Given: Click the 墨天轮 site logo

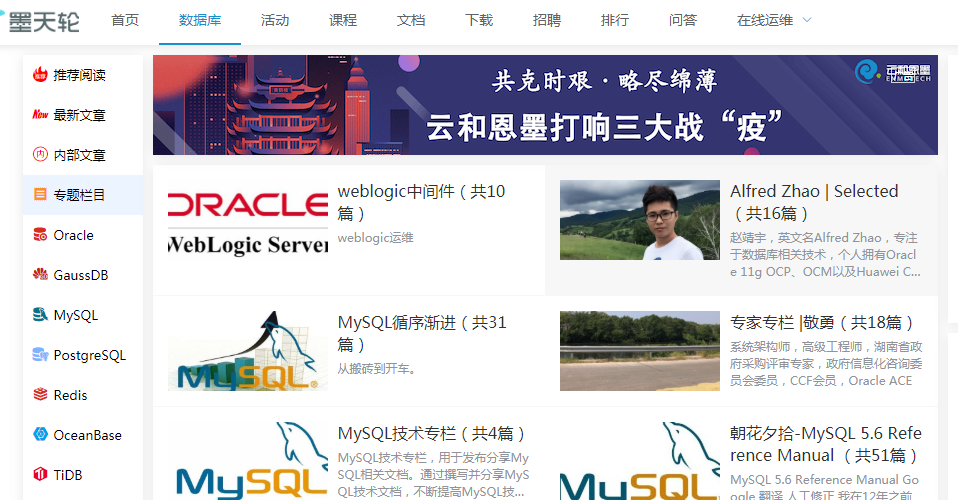Looking at the screenshot, I should point(42,21).
